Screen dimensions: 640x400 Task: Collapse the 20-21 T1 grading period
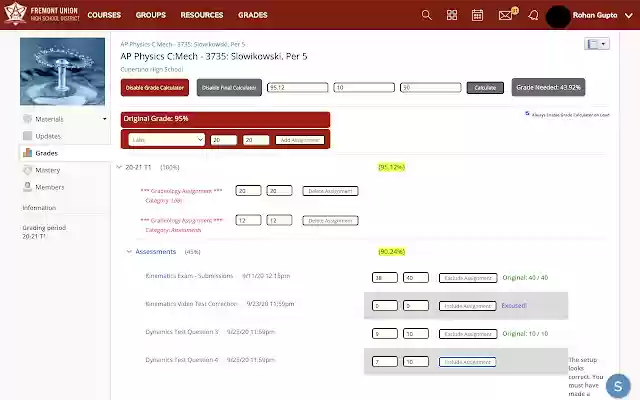coord(119,167)
